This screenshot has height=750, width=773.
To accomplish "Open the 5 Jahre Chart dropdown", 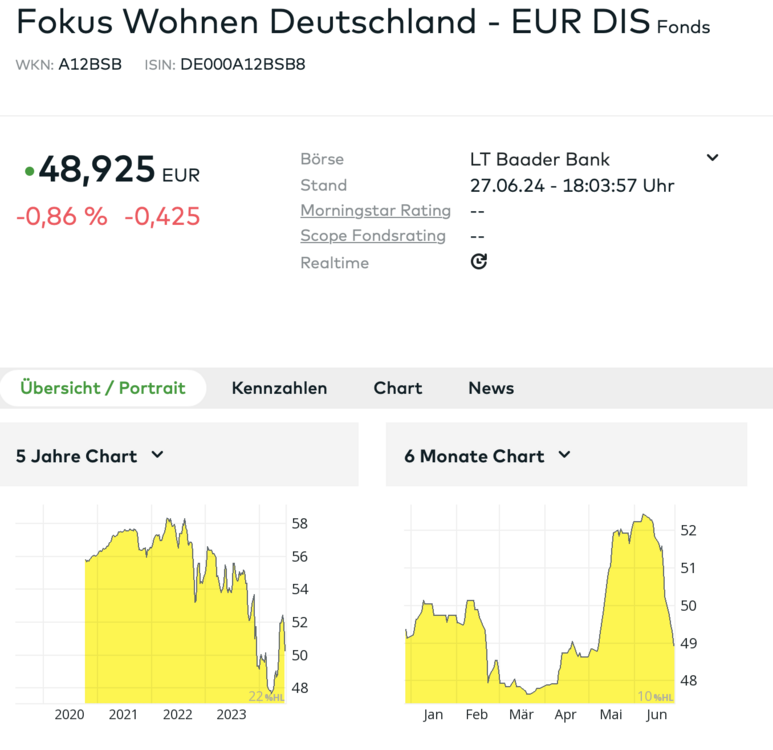I will point(157,455).
